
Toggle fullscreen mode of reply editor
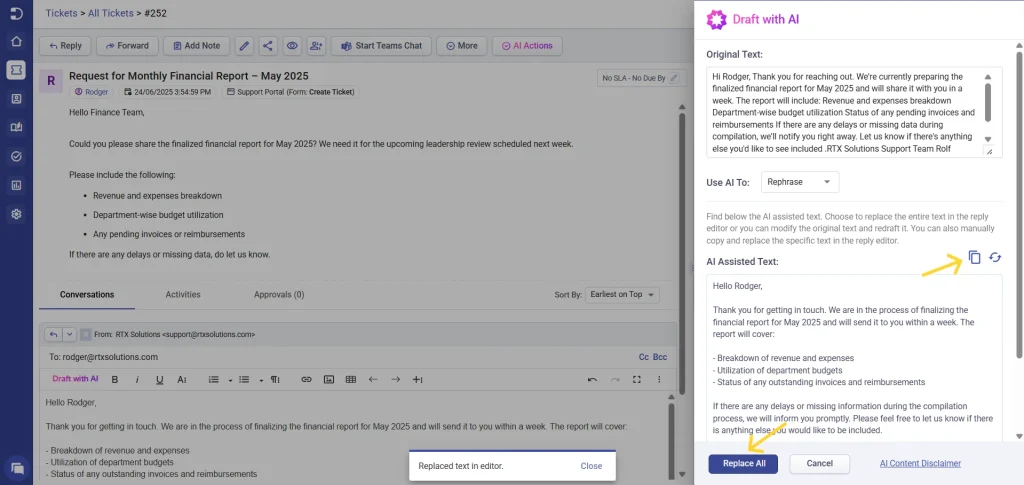pyautogui.click(x=637, y=379)
